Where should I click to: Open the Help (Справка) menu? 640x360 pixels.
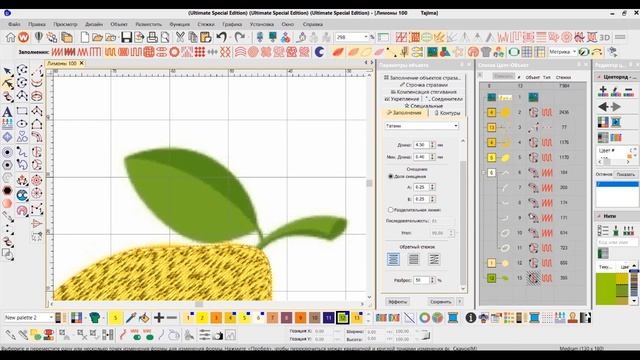pyautogui.click(x=313, y=24)
